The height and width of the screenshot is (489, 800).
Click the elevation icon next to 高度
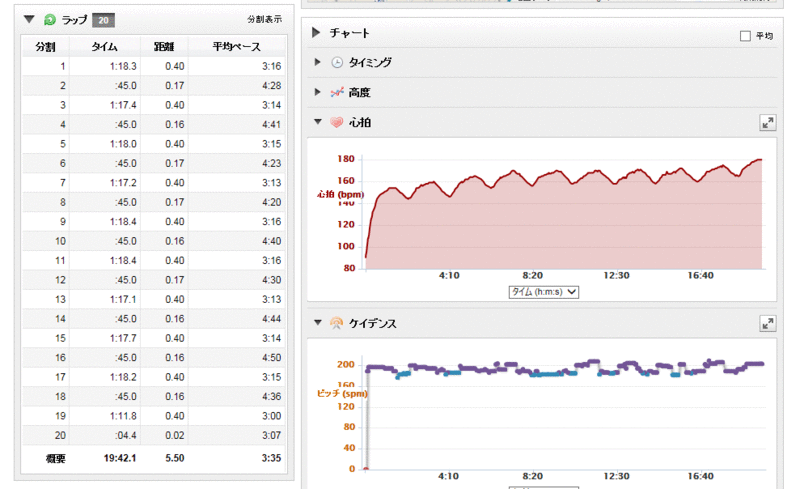pos(337,92)
